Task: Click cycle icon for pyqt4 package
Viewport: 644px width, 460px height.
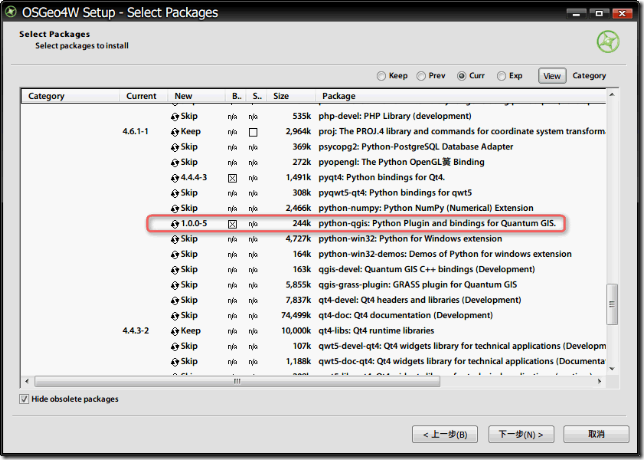Action: (175, 178)
